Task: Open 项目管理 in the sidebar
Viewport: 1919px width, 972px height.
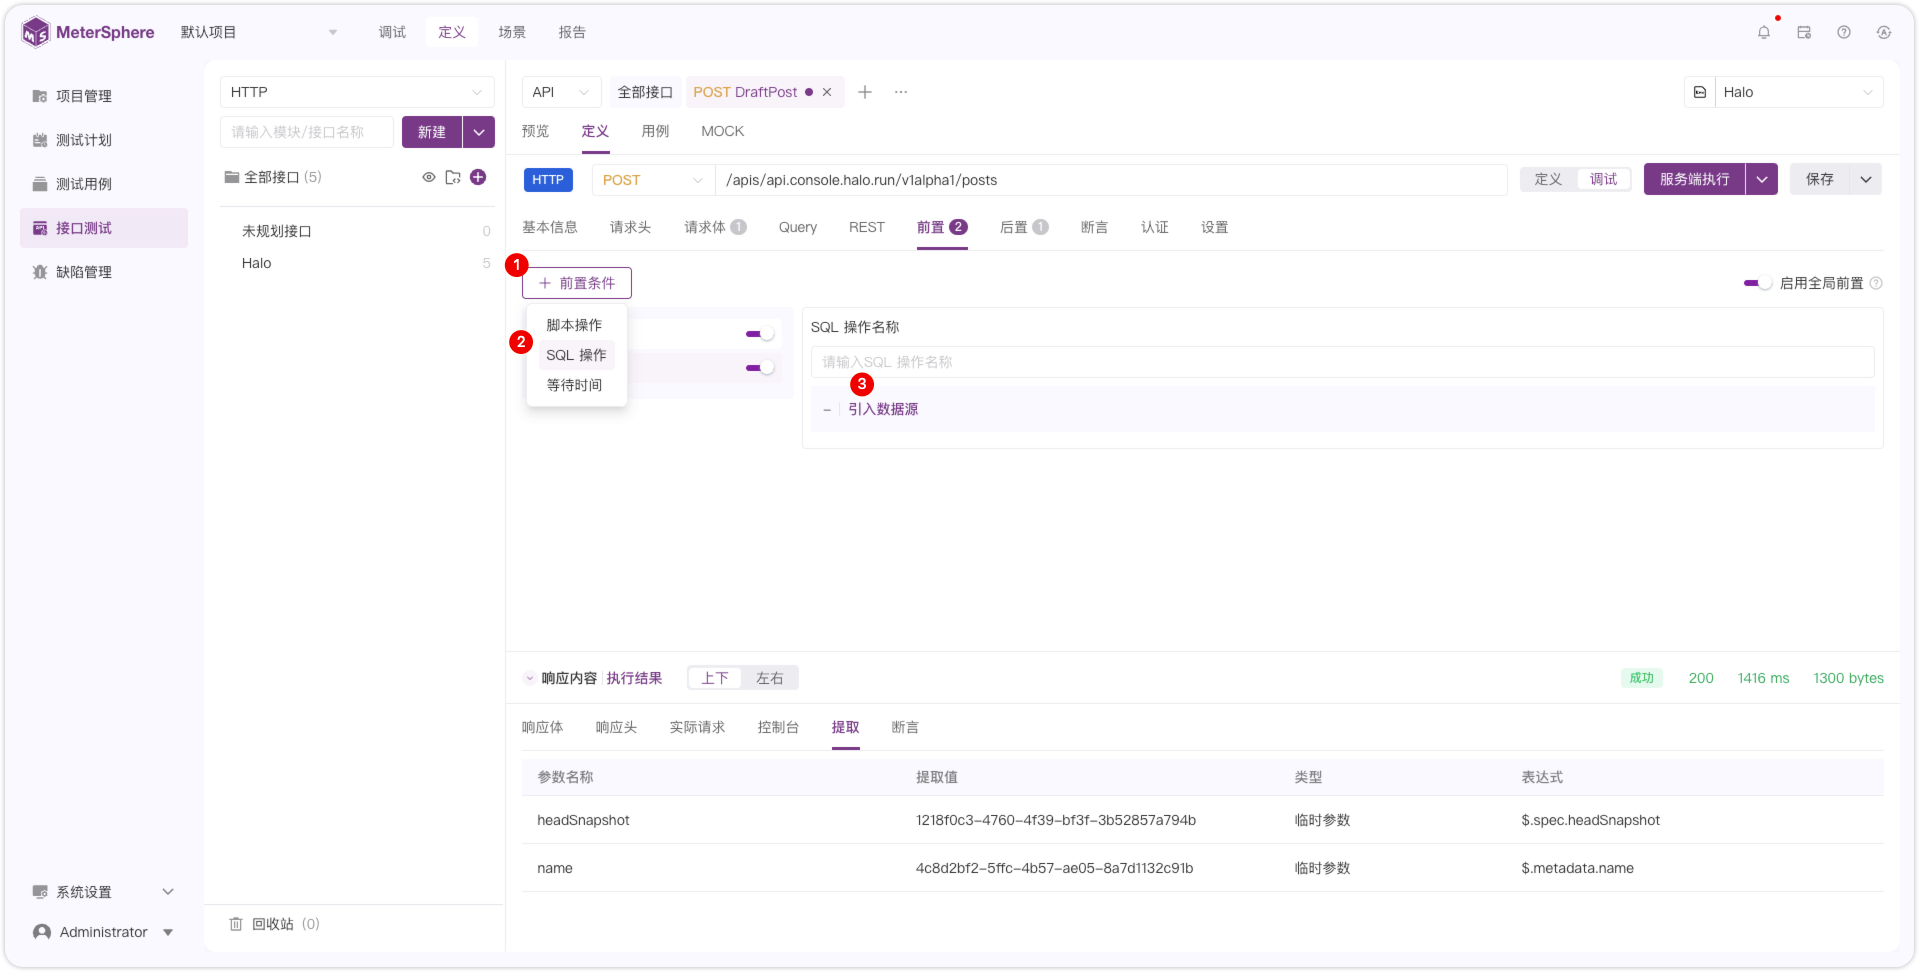Action: (x=84, y=96)
